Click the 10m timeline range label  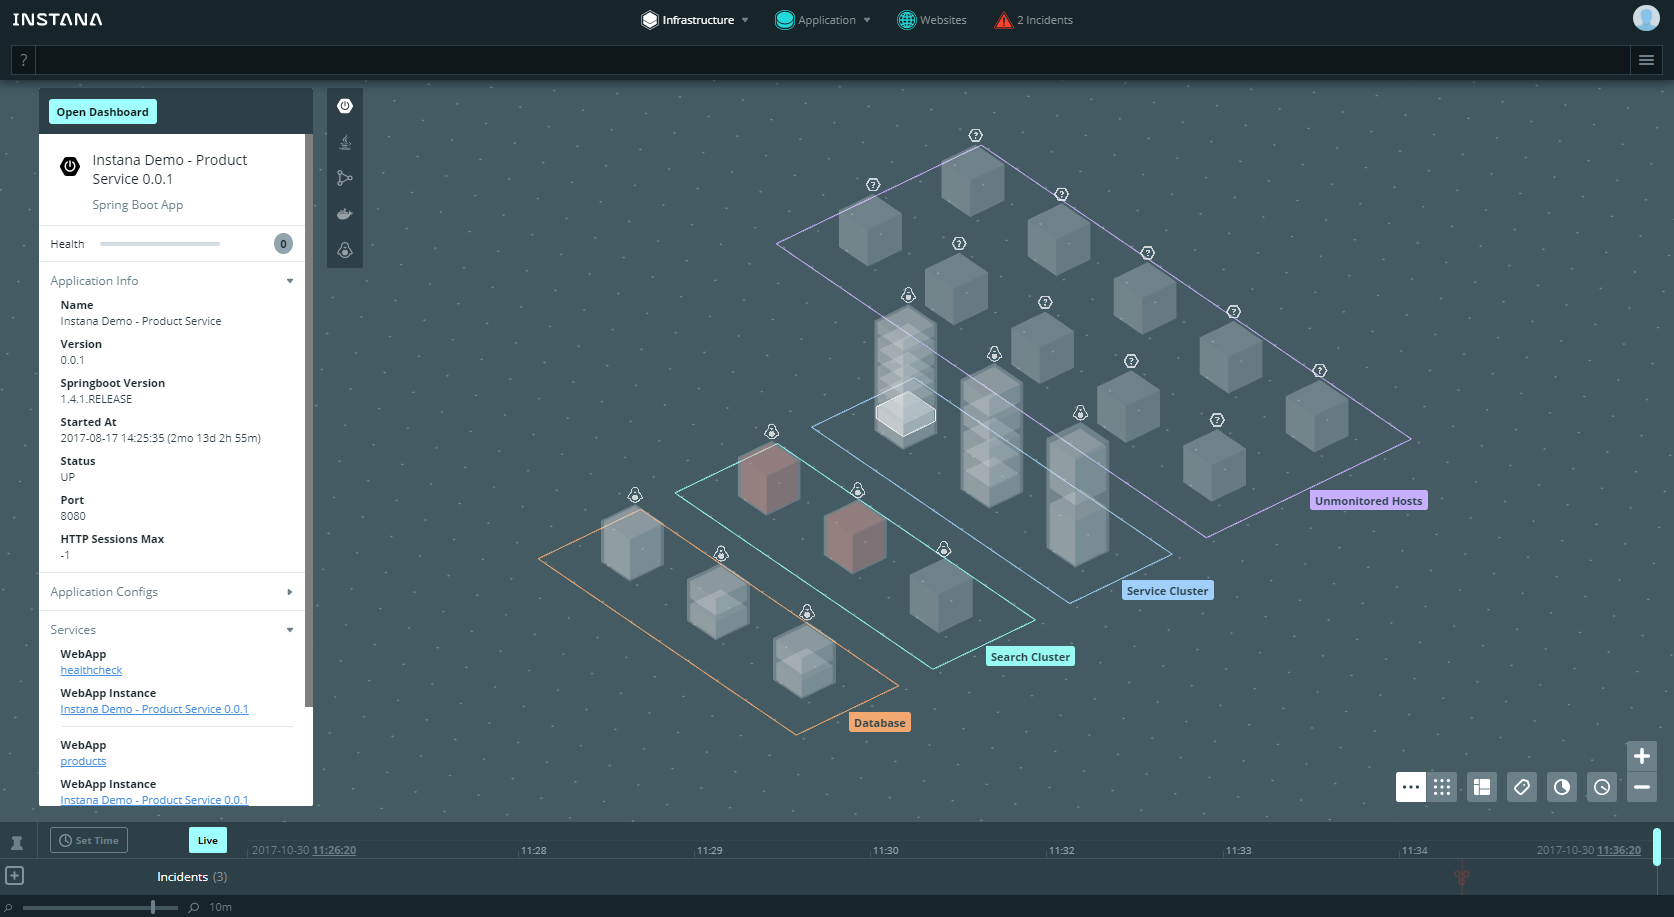click(221, 908)
